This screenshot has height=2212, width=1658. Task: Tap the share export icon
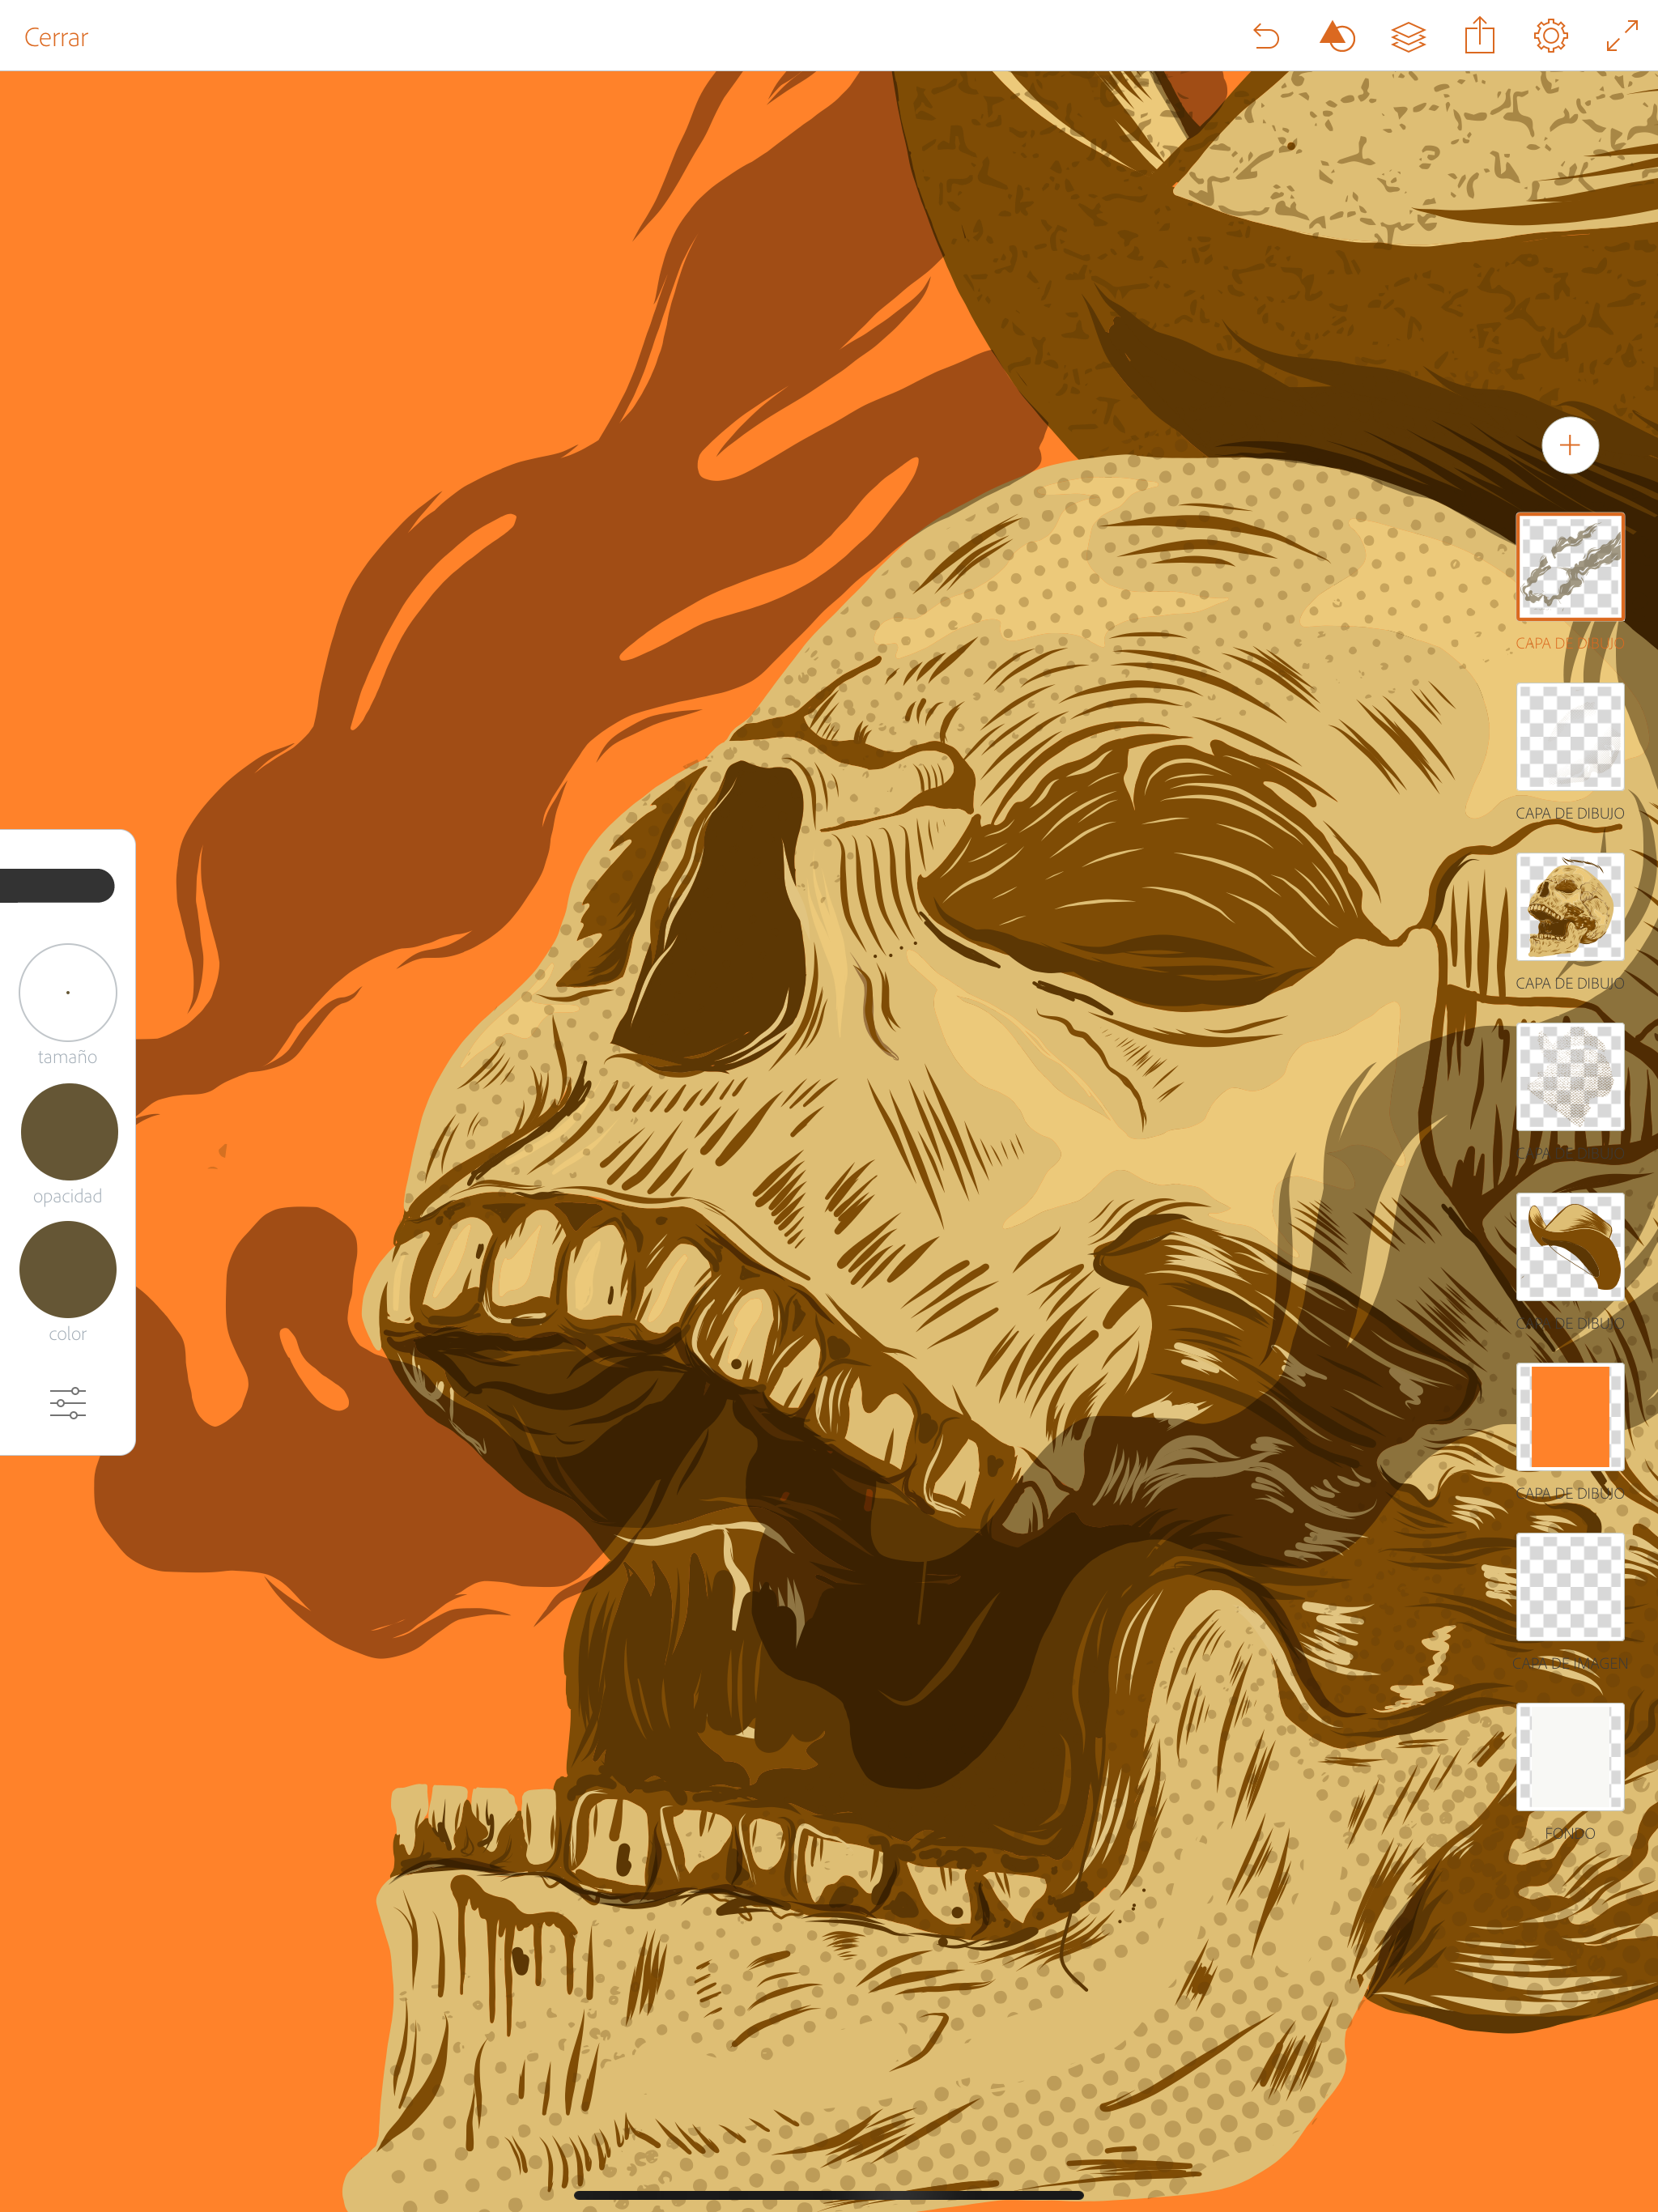pyautogui.click(x=1479, y=37)
